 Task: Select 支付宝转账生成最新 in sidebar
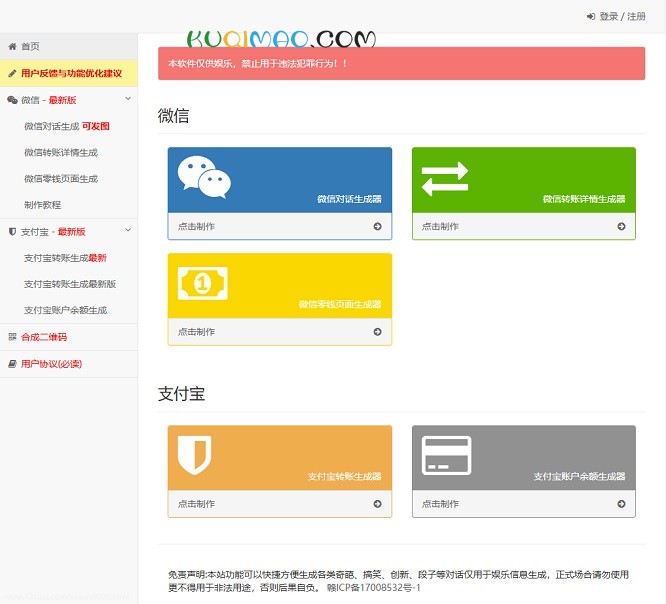coord(68,258)
